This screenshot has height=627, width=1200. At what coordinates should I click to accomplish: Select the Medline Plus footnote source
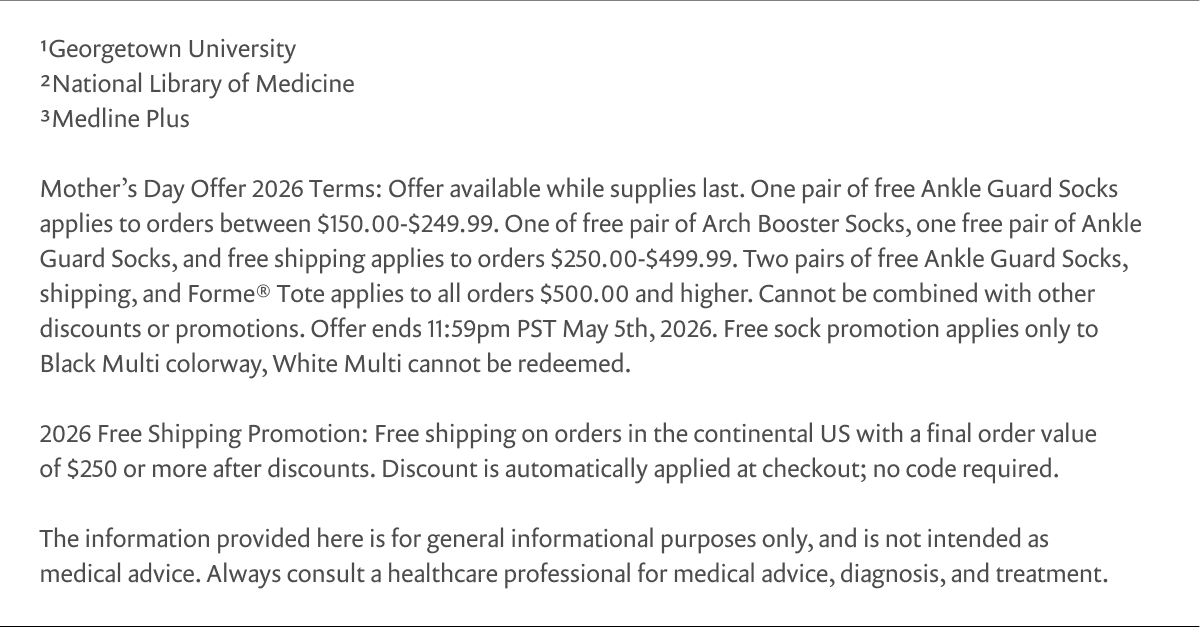tap(114, 119)
